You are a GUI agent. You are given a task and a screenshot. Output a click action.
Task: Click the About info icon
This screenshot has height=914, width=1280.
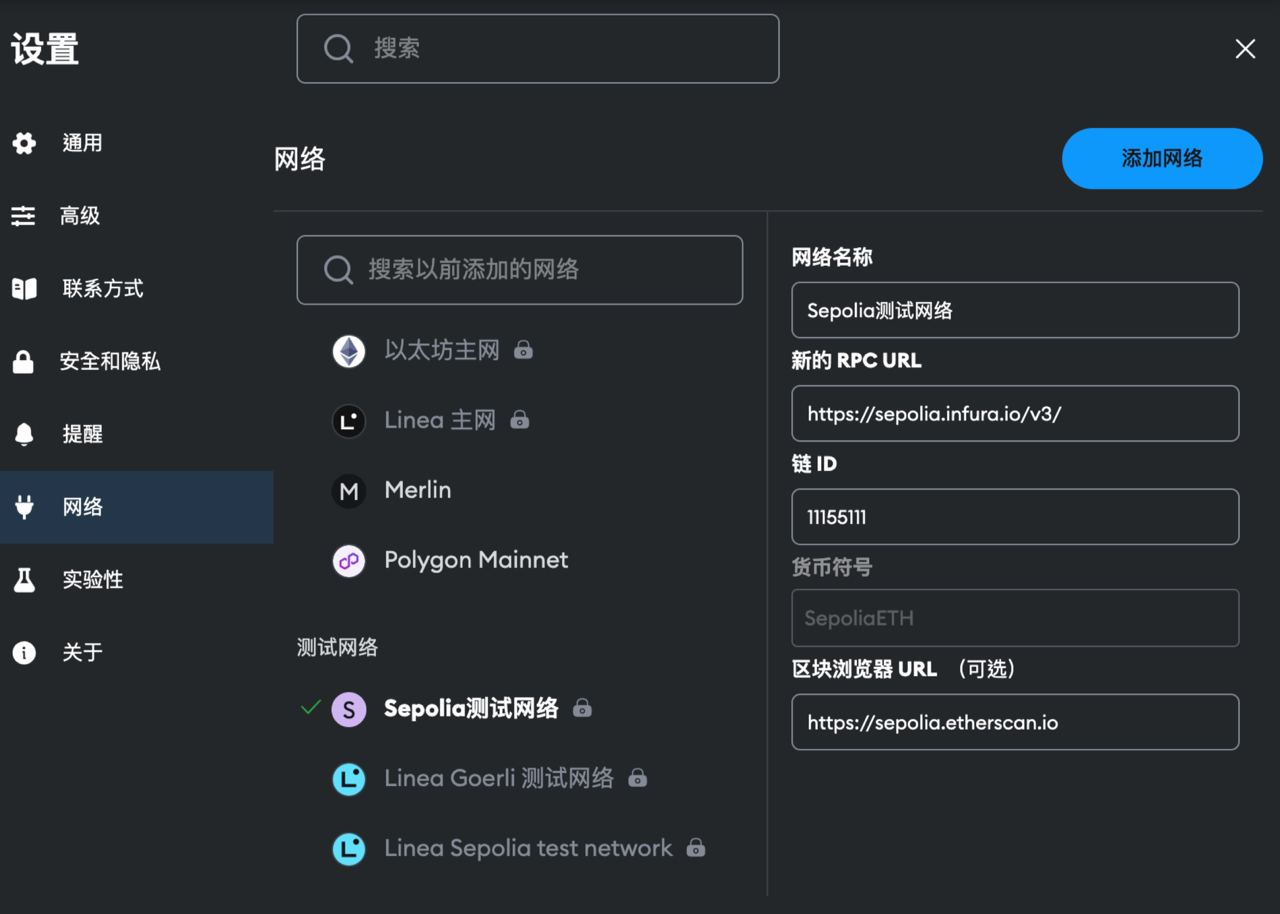coord(24,652)
